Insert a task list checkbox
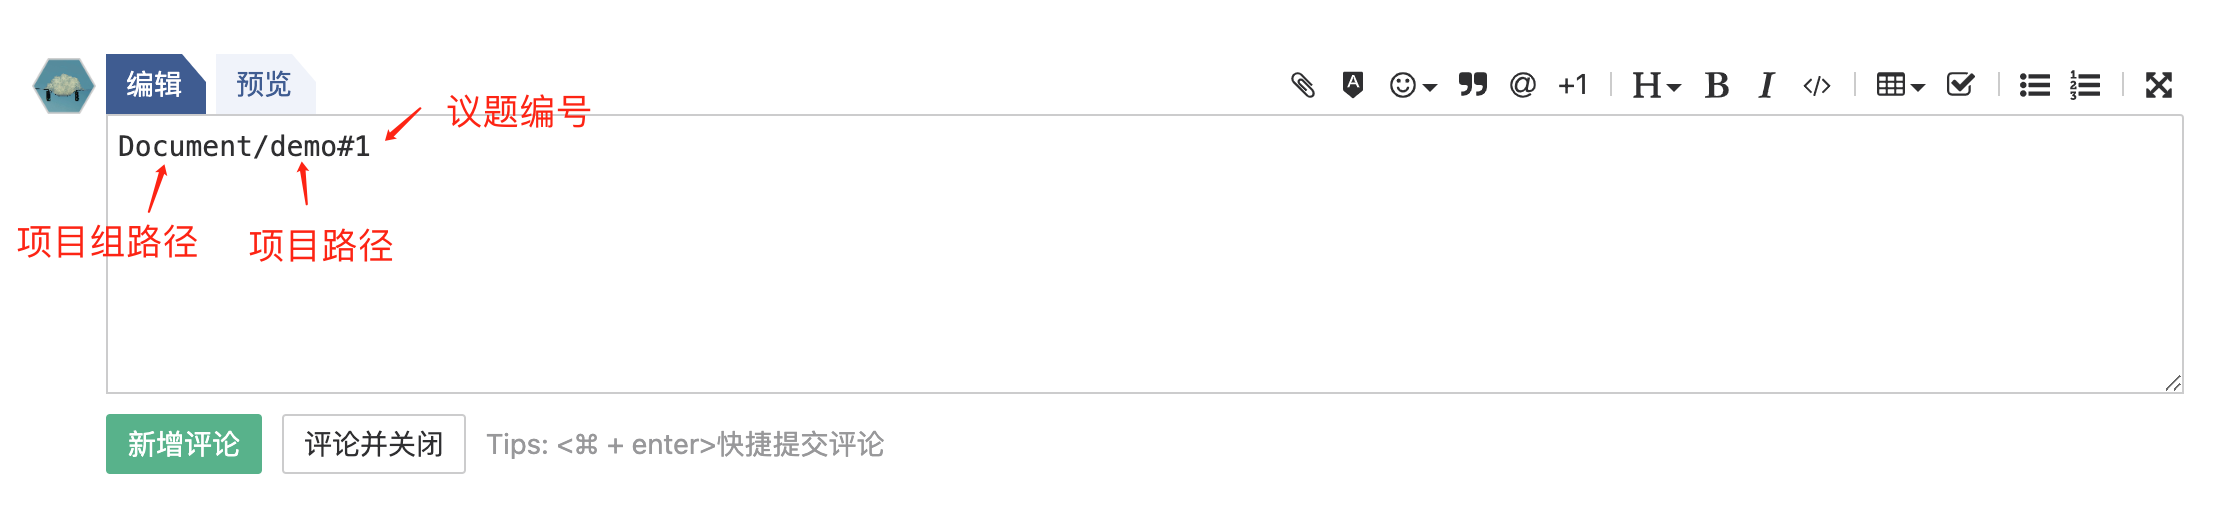The width and height of the screenshot is (2234, 522). pos(1960,85)
